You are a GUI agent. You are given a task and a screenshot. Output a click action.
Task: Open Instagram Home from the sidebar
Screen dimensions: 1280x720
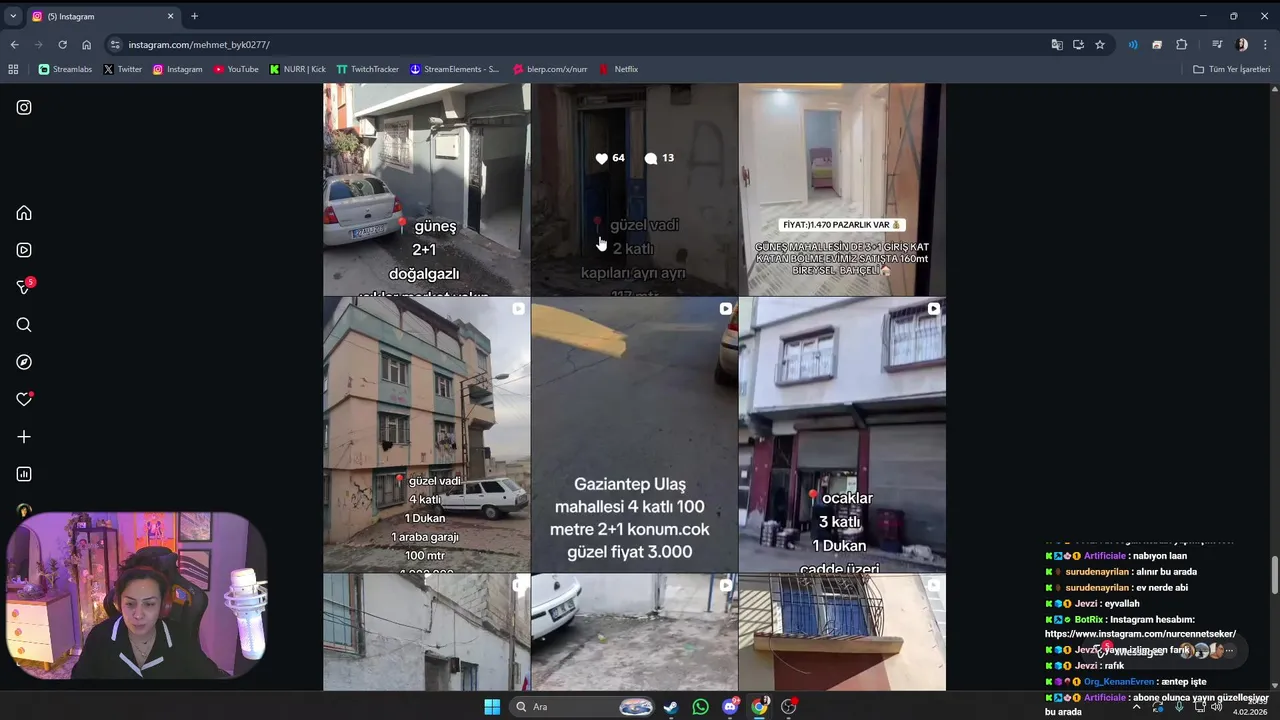pyautogui.click(x=24, y=213)
